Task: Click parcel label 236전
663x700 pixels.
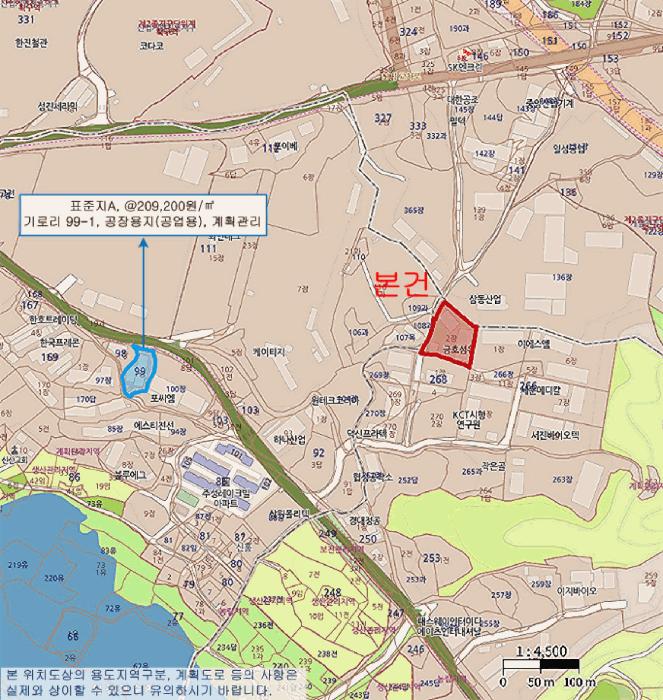Action: [x=263, y=625]
